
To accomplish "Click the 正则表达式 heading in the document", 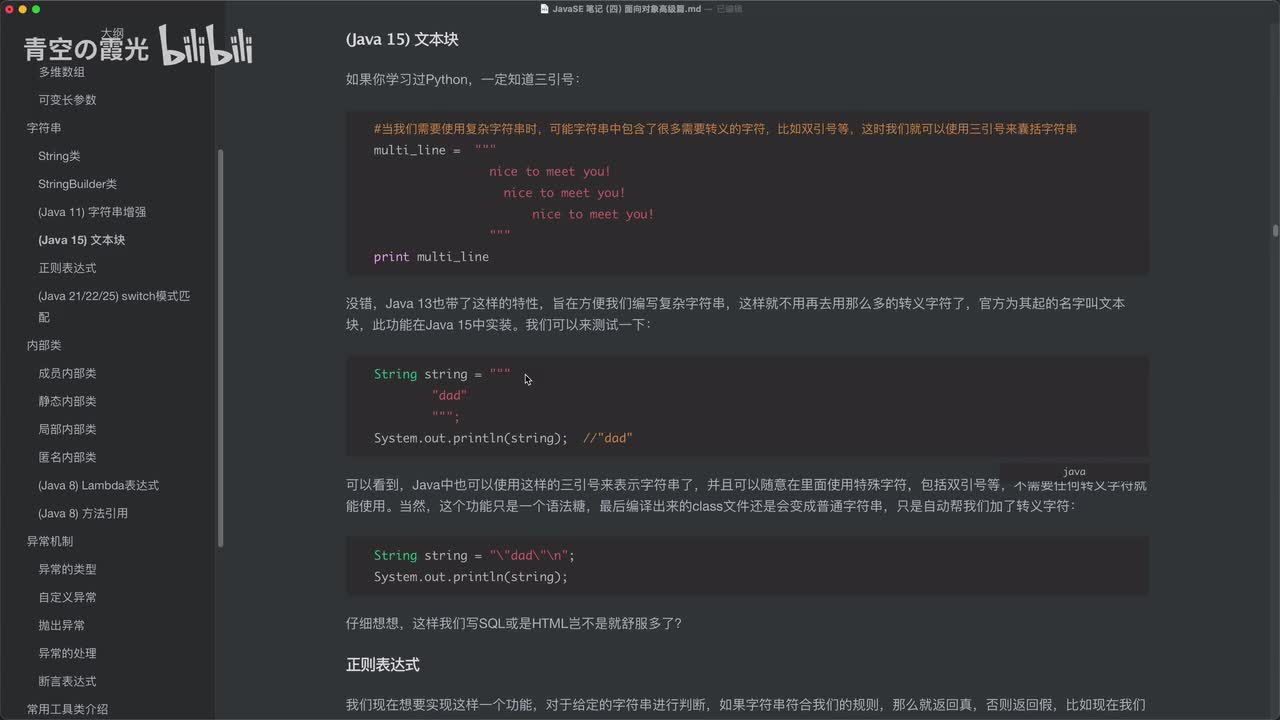I will coord(382,664).
